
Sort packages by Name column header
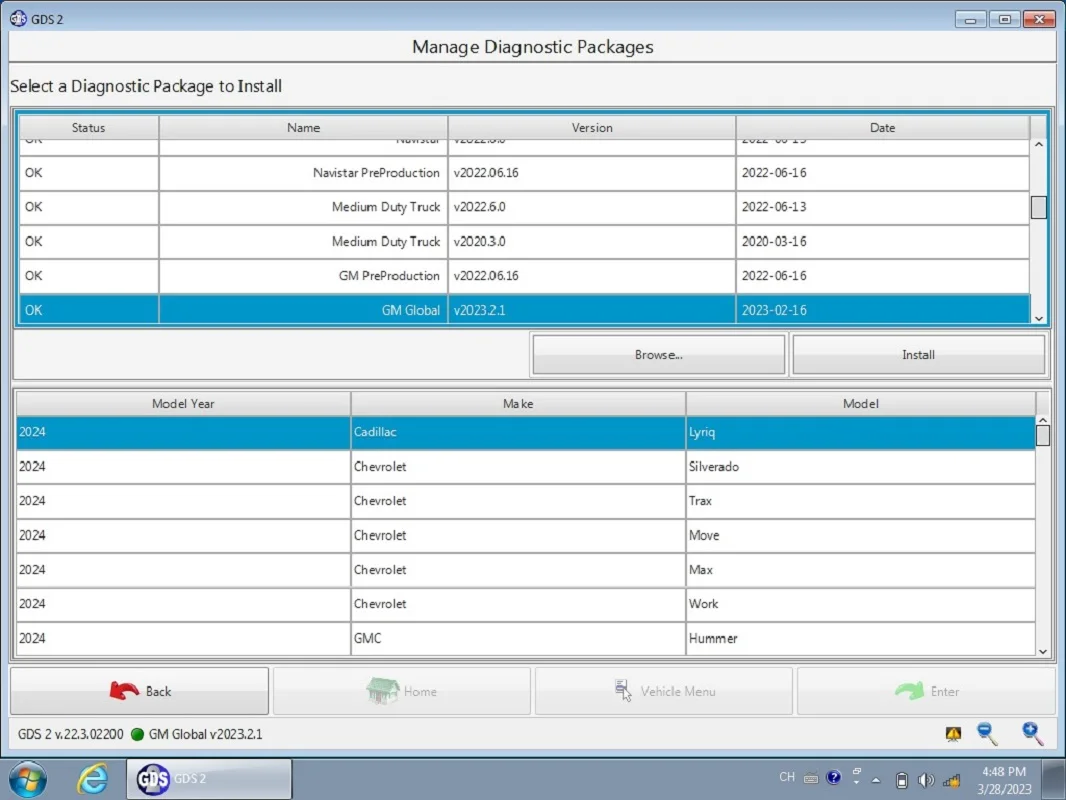303,128
